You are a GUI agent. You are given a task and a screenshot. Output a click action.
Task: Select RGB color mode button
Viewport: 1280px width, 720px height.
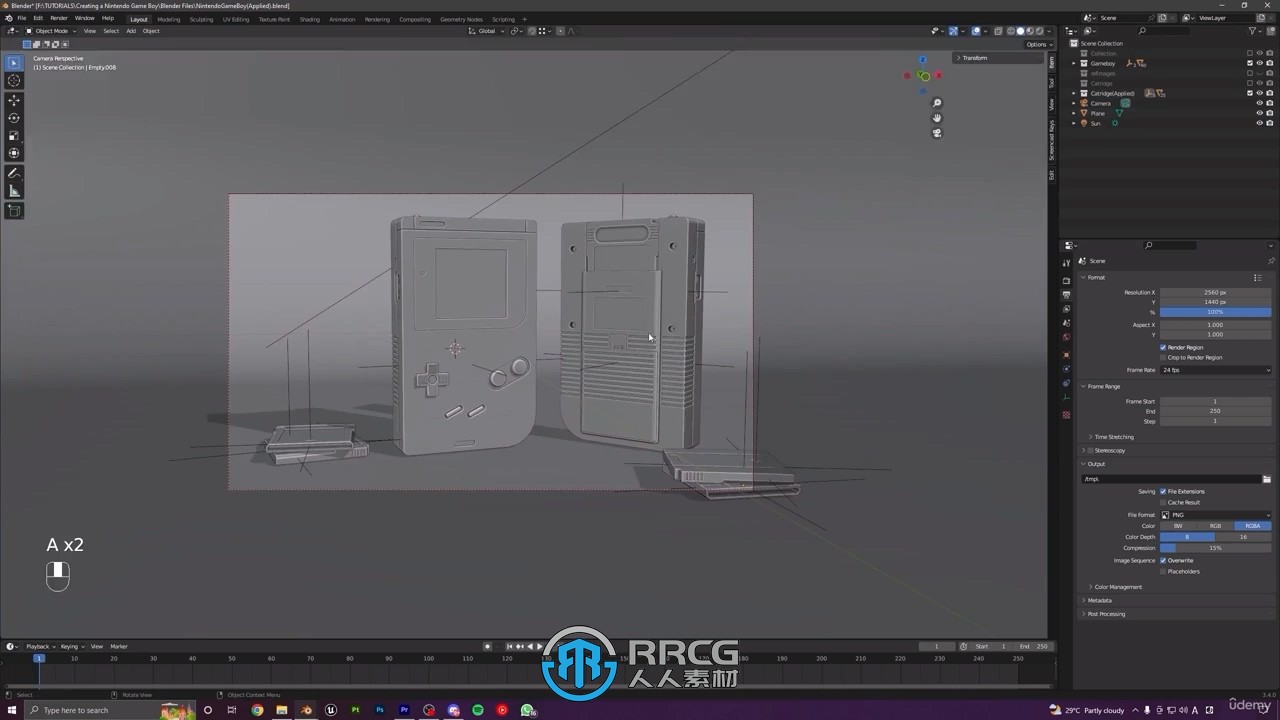[x=1215, y=526]
